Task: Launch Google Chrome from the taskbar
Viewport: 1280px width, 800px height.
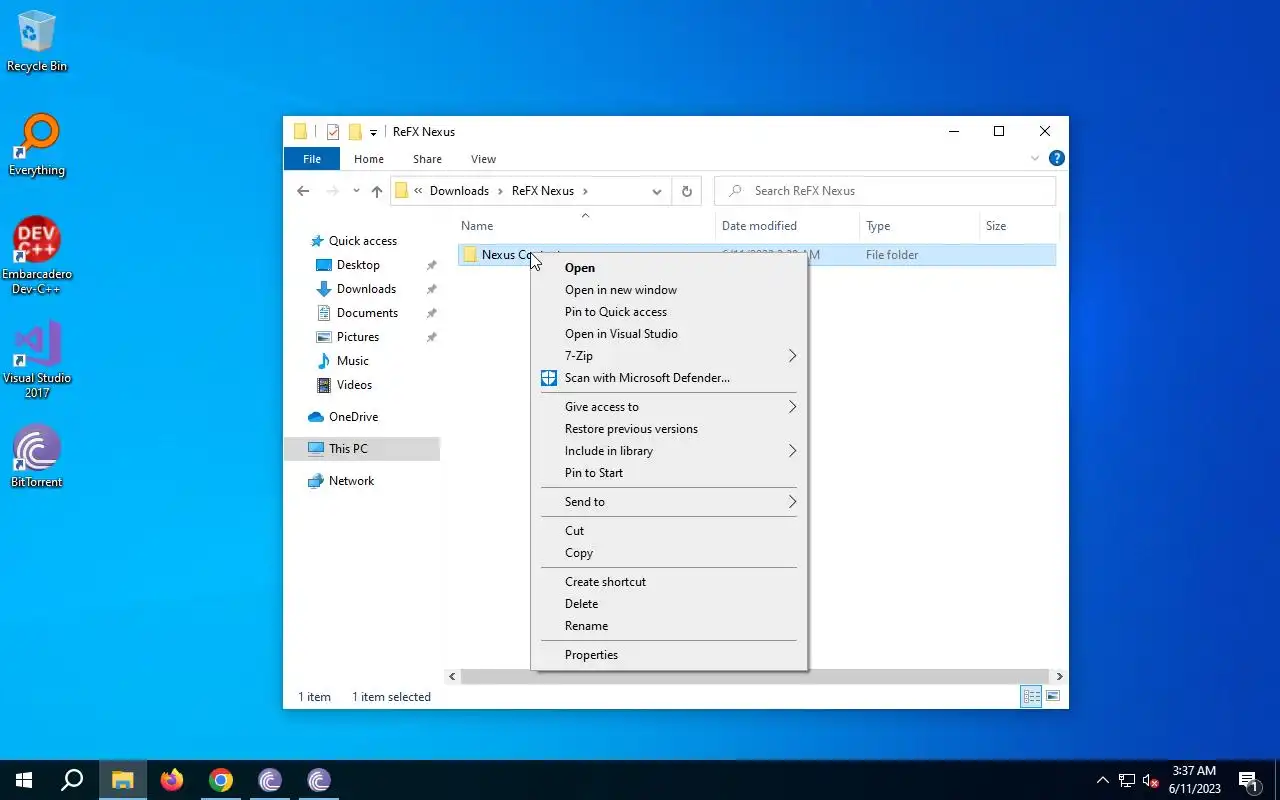Action: point(221,780)
